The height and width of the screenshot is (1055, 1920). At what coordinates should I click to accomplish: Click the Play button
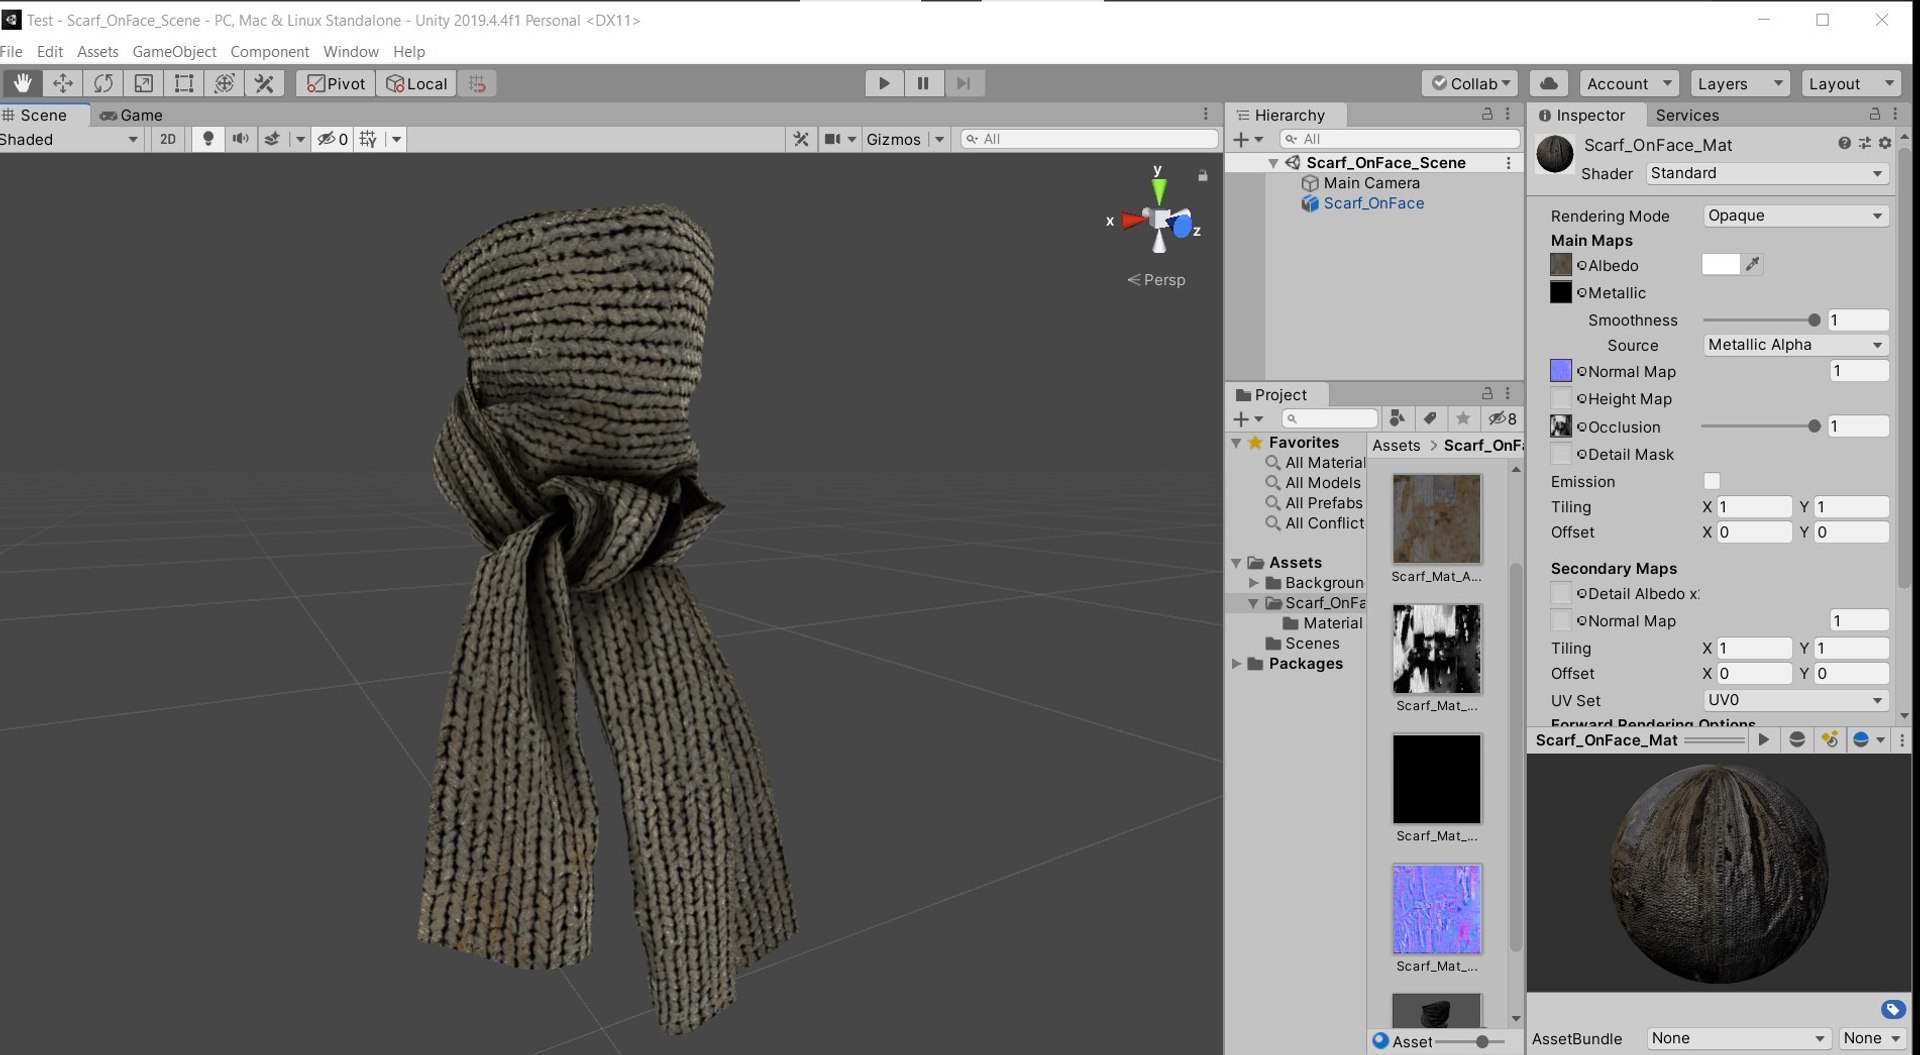point(884,83)
